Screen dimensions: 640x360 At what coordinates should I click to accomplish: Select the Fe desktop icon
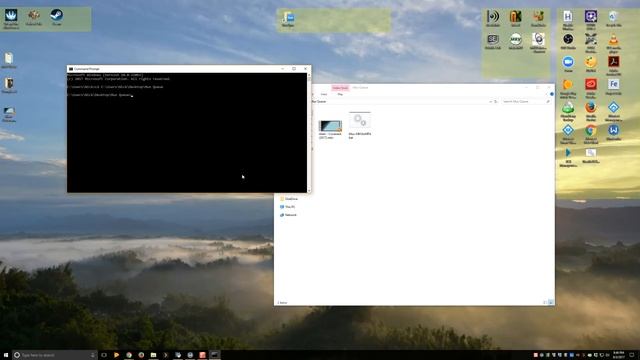click(613, 87)
